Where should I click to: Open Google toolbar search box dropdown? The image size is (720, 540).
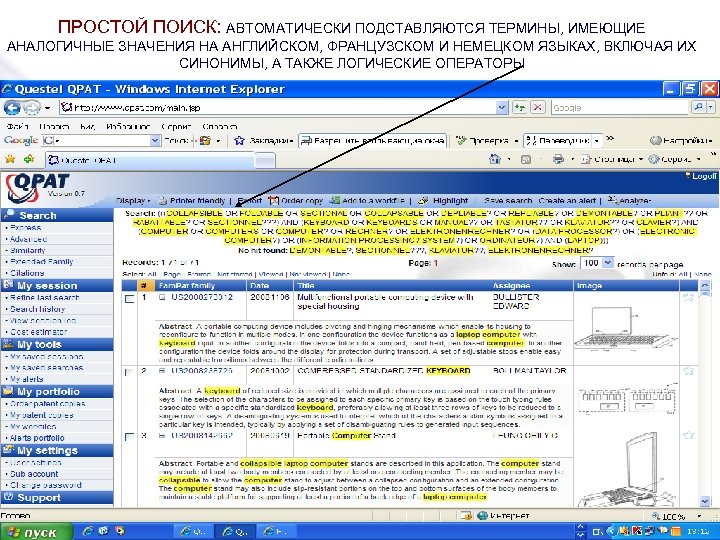(x=156, y=141)
